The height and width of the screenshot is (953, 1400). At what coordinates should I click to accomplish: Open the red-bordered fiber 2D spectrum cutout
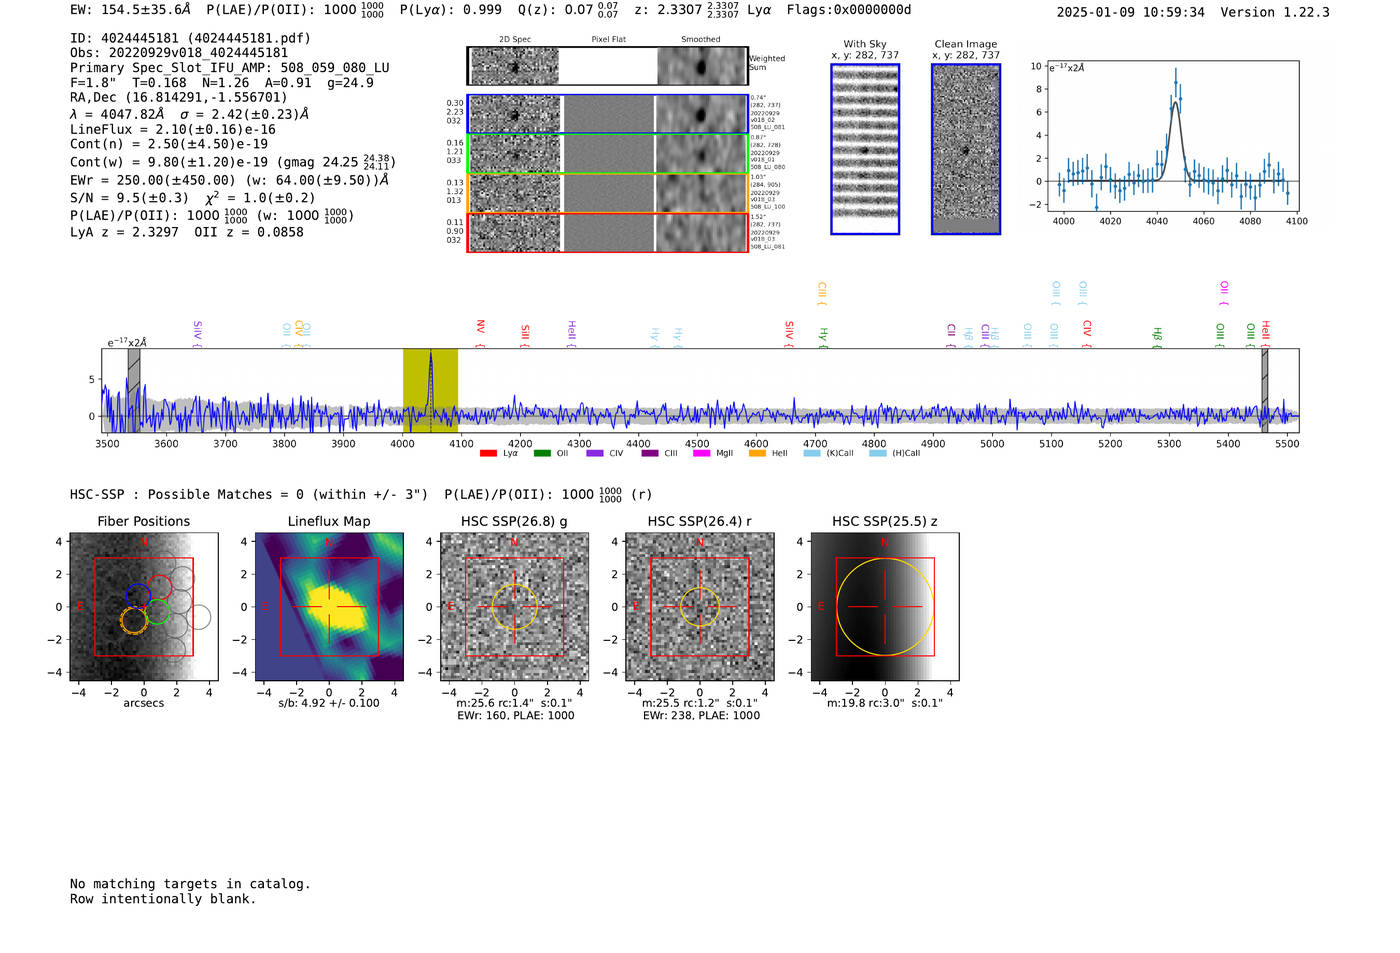point(515,232)
